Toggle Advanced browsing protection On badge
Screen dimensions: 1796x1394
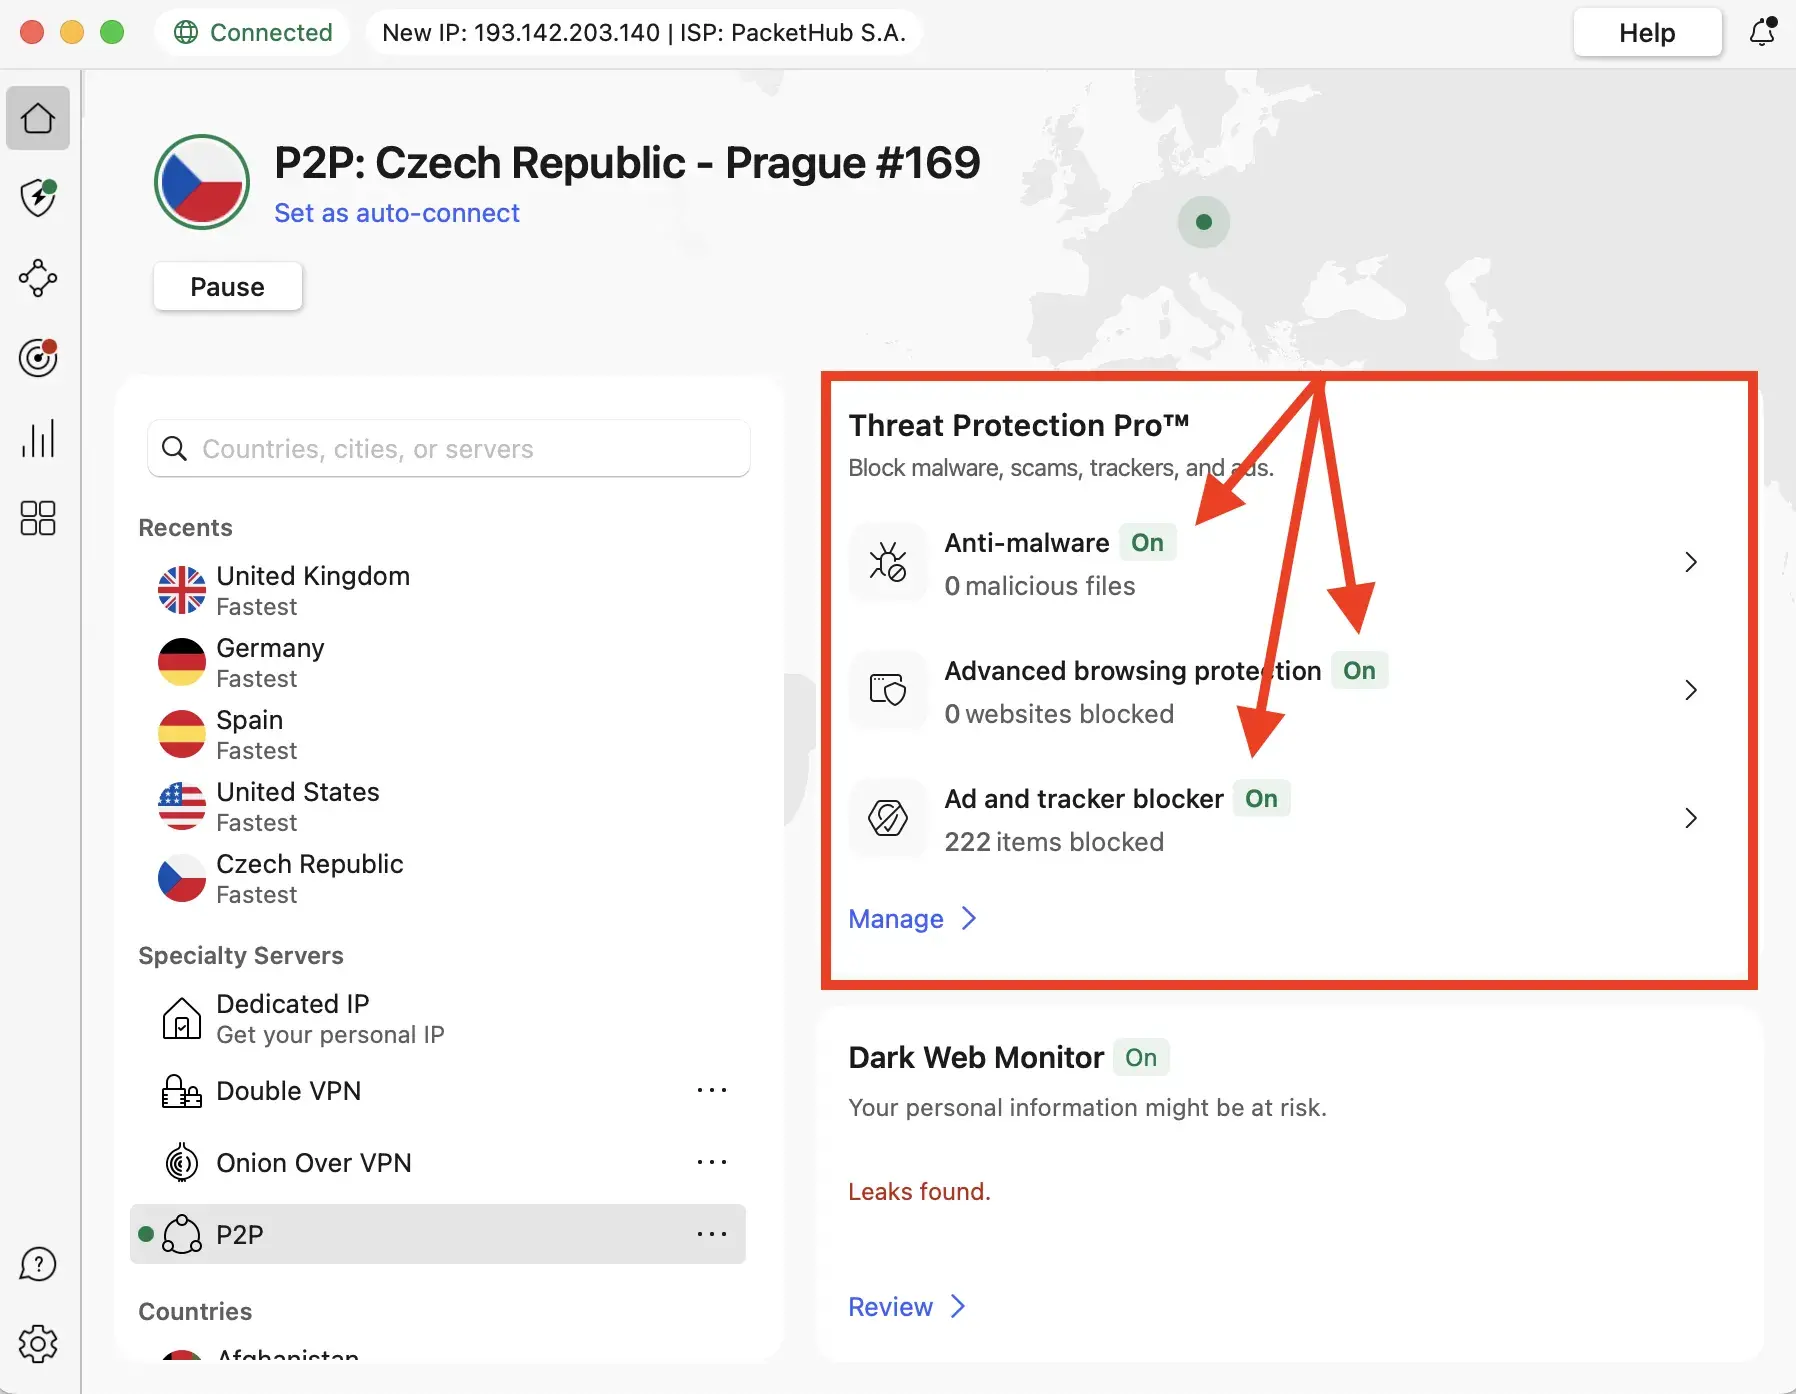[x=1360, y=670]
